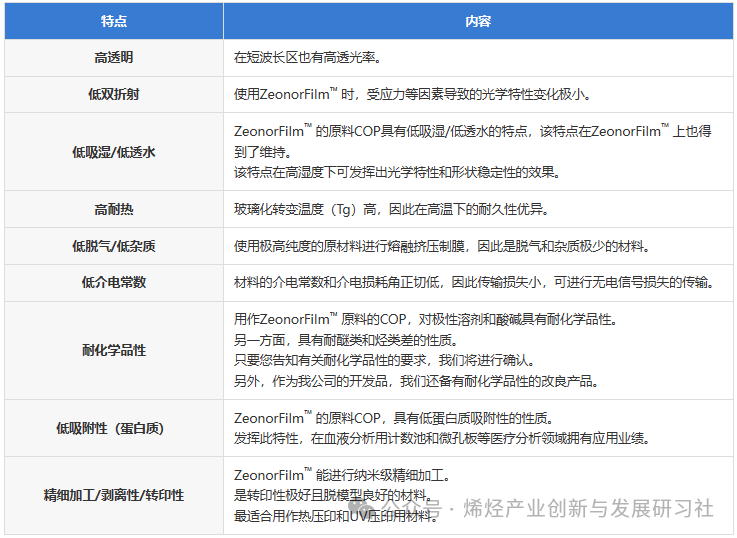Select the 低吸湿/低透水 feature cell
The height and width of the screenshot is (538, 737).
(x=114, y=152)
